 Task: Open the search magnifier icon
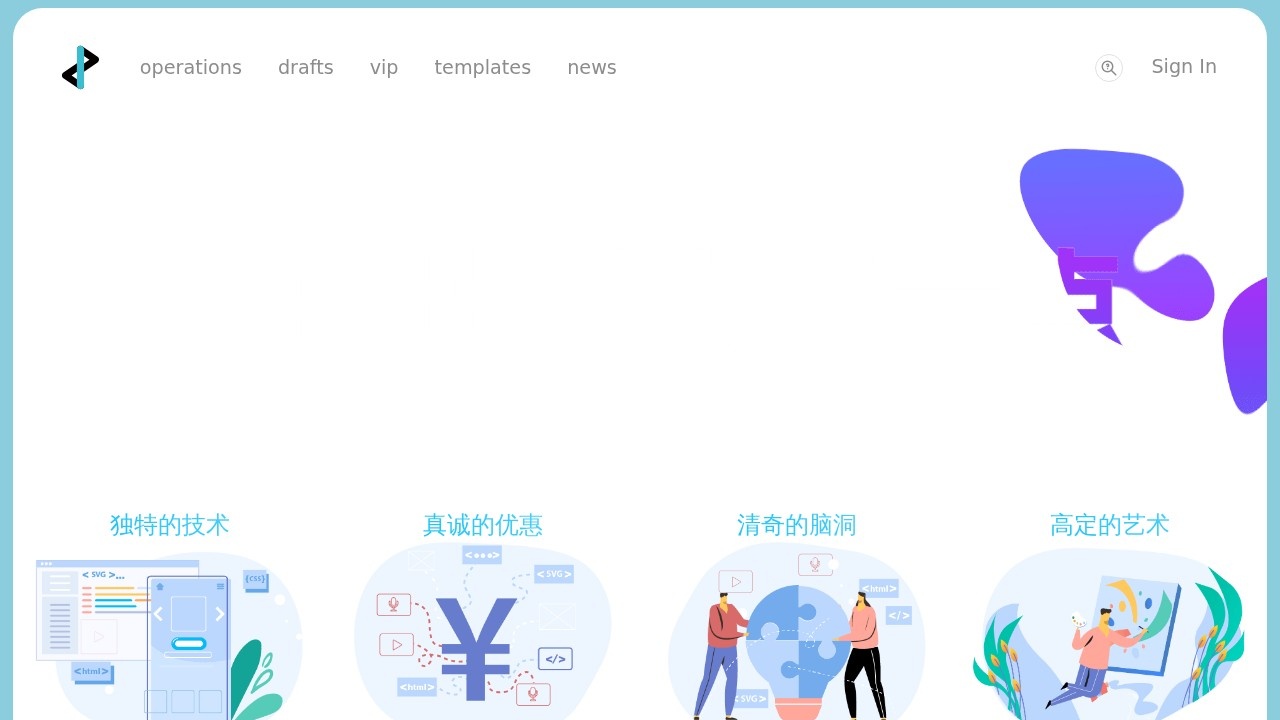pyautogui.click(x=1108, y=68)
